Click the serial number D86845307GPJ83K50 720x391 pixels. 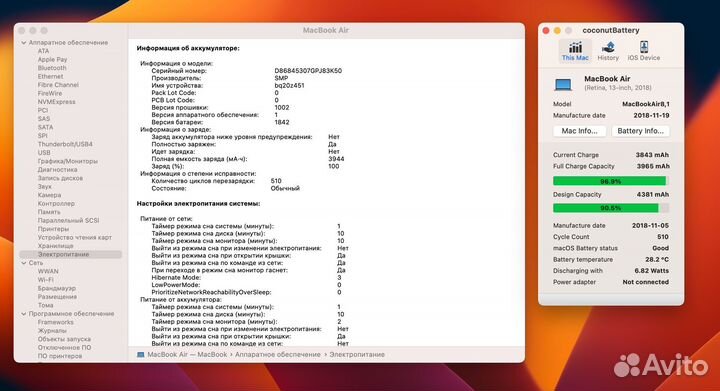click(308, 71)
